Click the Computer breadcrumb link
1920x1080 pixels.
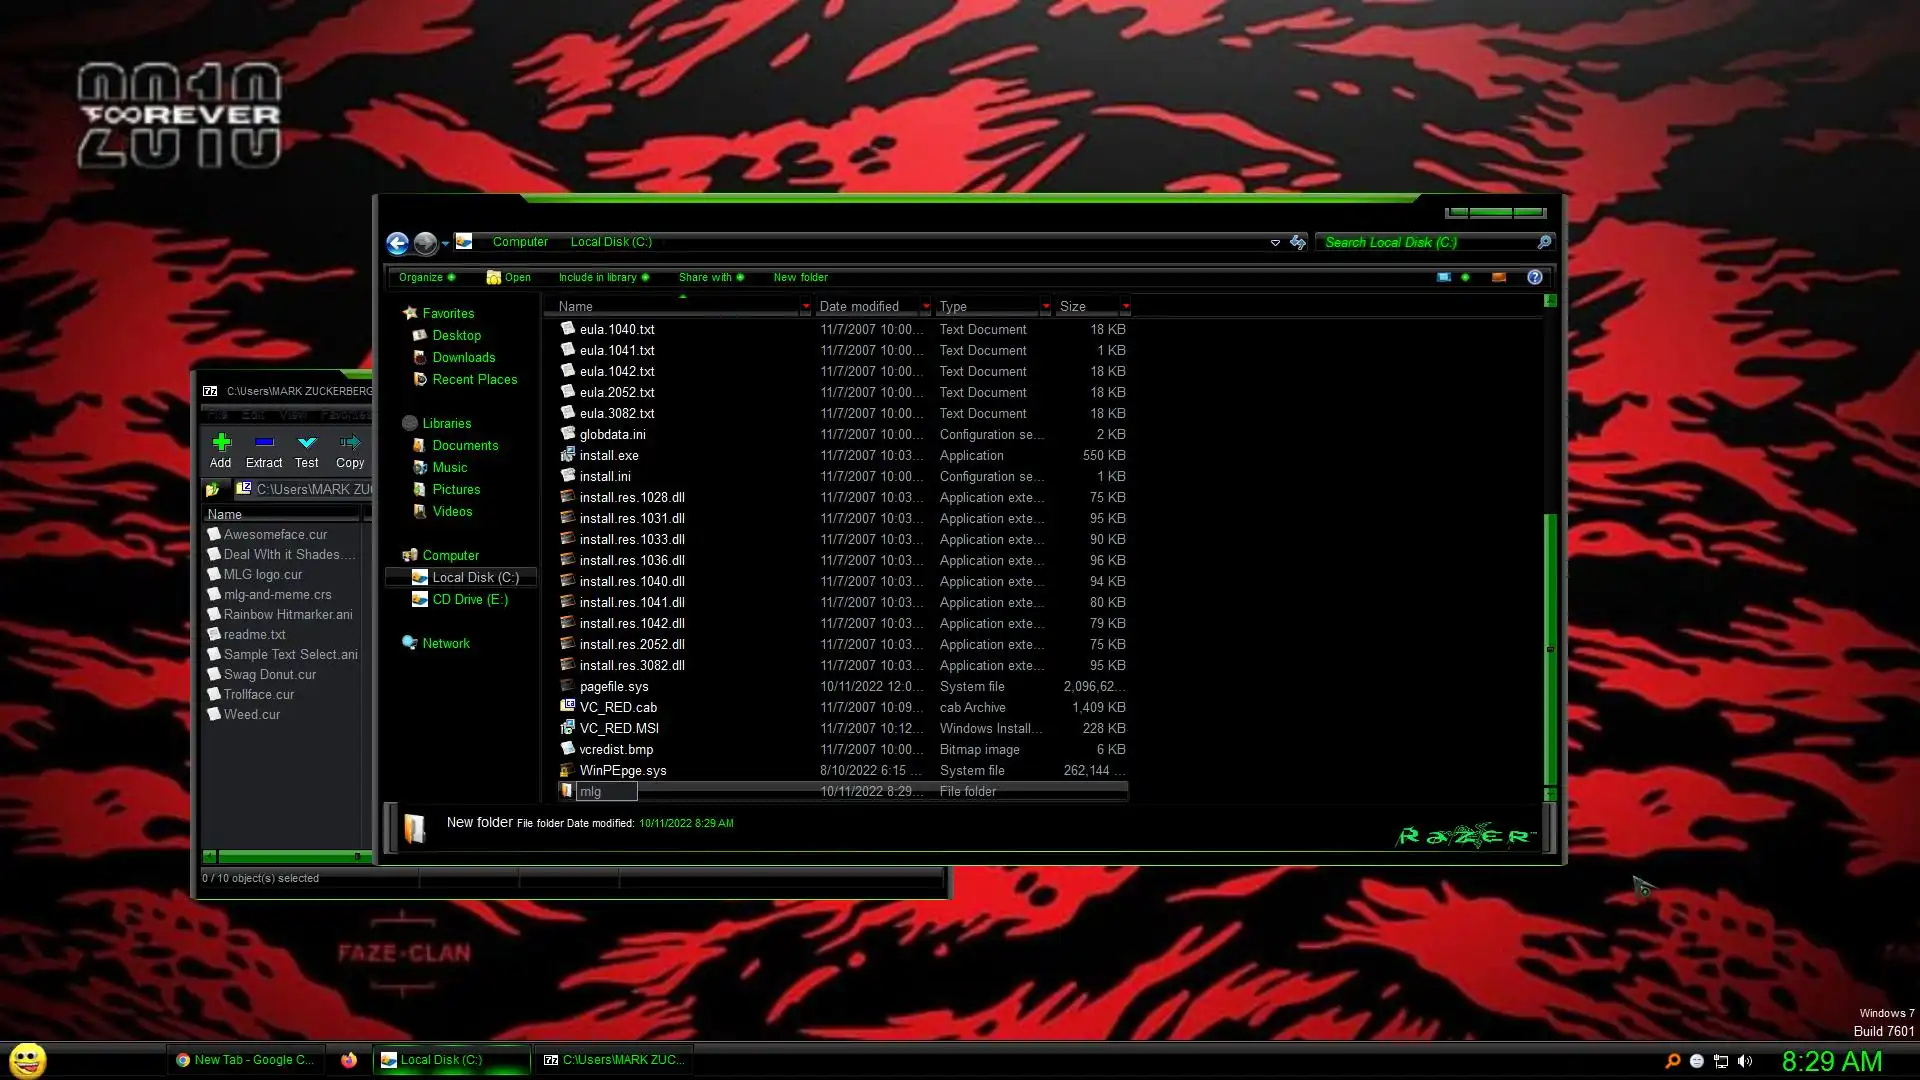(520, 242)
